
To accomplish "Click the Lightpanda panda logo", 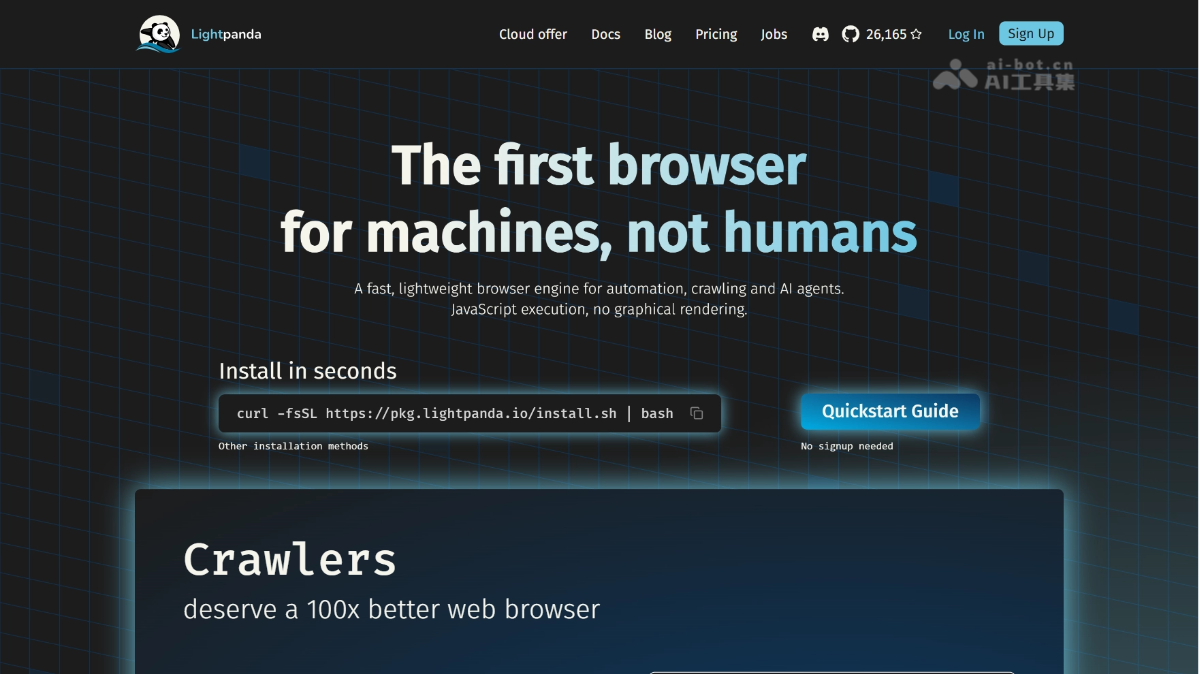I will [158, 34].
